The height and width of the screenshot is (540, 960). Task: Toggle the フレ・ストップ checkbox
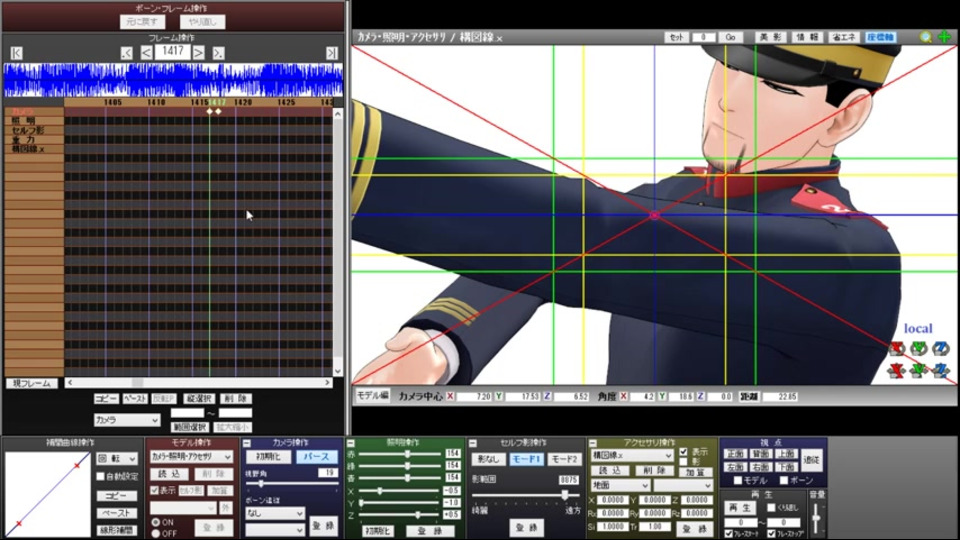tap(771, 534)
